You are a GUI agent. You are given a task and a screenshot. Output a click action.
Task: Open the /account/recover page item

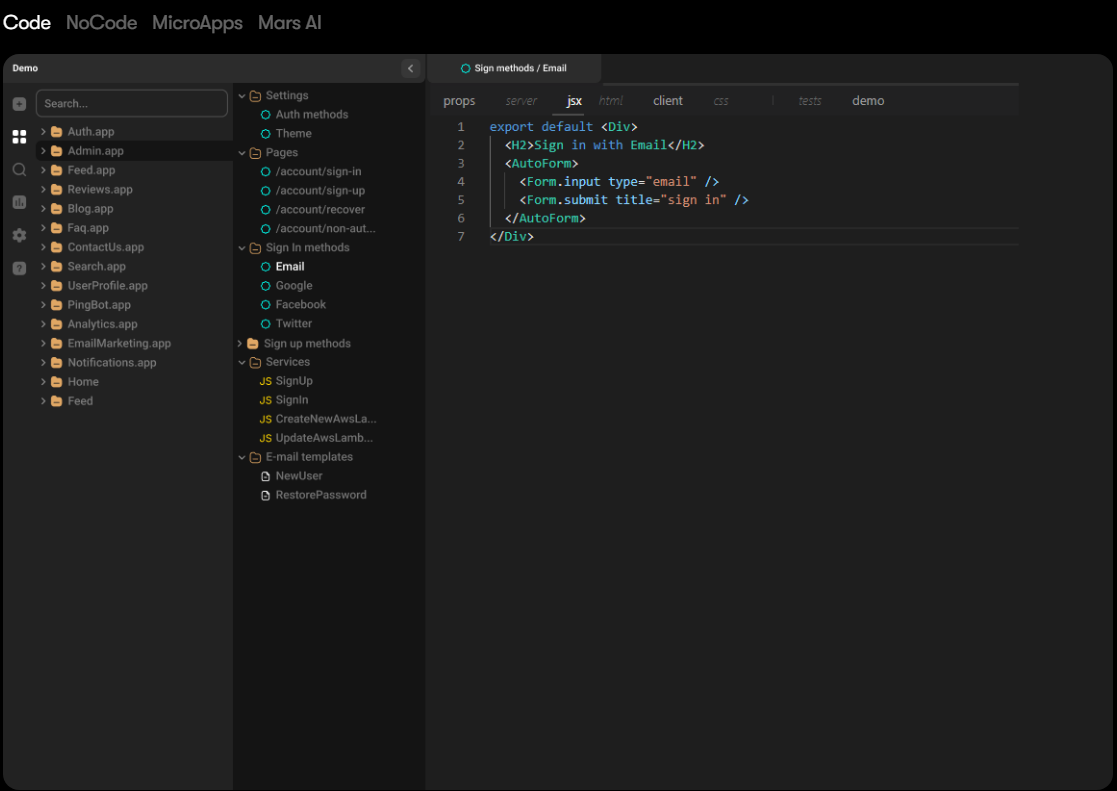320,210
